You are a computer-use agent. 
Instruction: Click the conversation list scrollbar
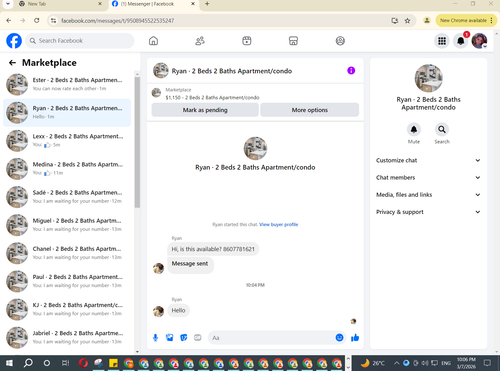[137, 142]
